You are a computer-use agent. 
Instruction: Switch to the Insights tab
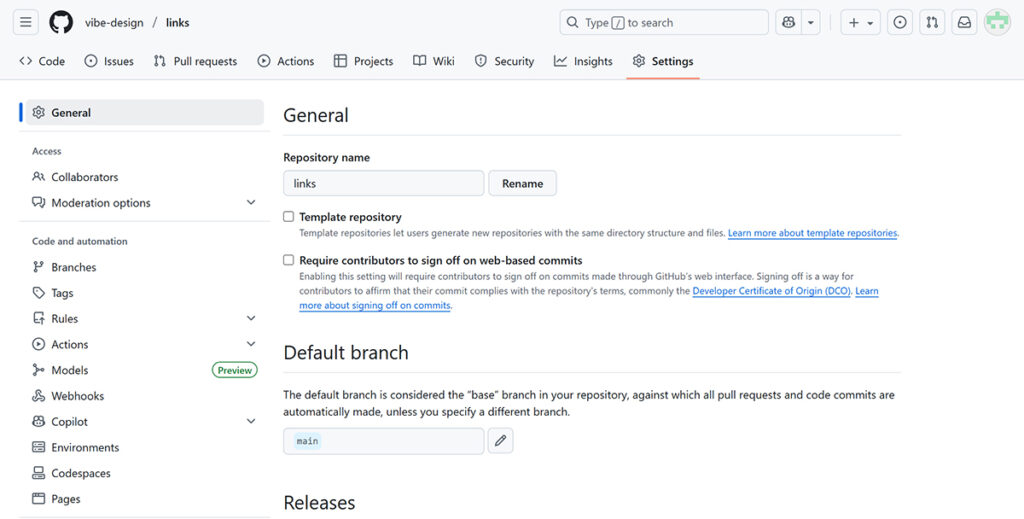coord(583,61)
